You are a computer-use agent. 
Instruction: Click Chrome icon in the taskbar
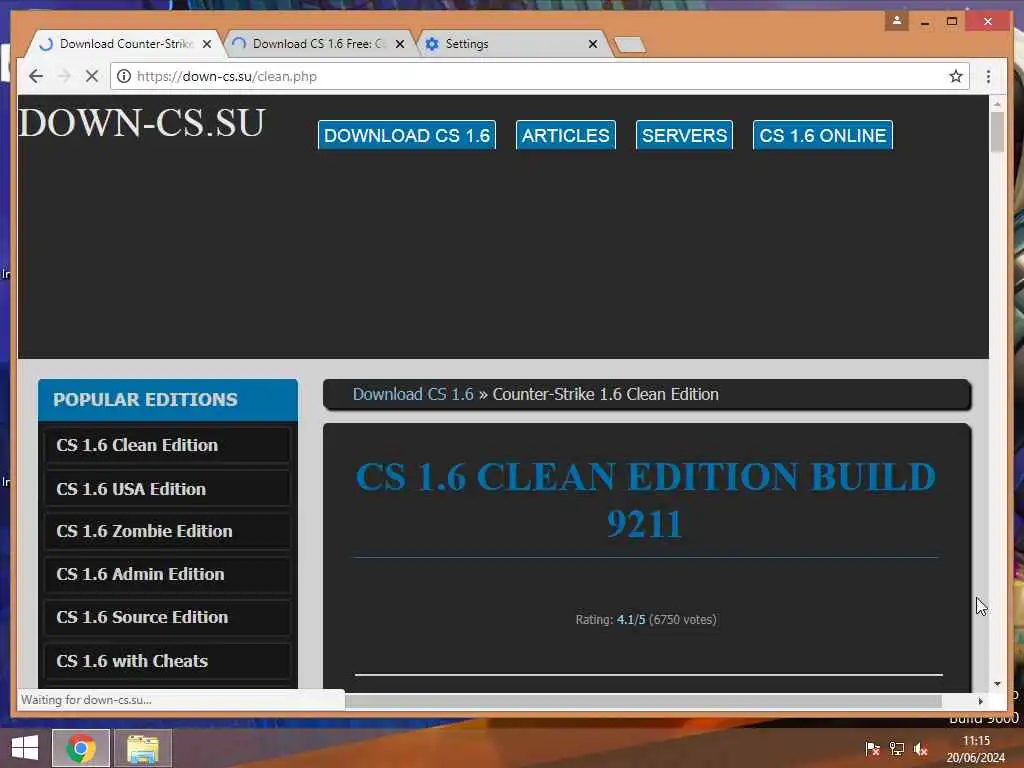click(81, 748)
